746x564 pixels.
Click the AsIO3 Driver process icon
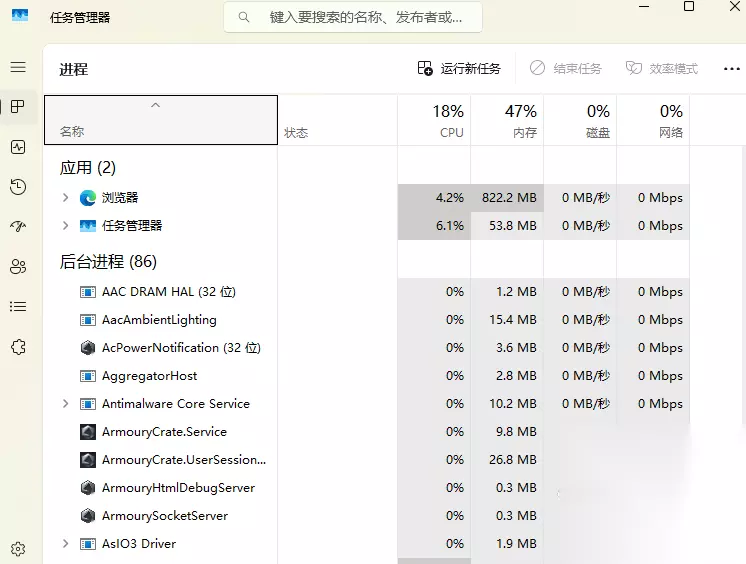coord(88,544)
